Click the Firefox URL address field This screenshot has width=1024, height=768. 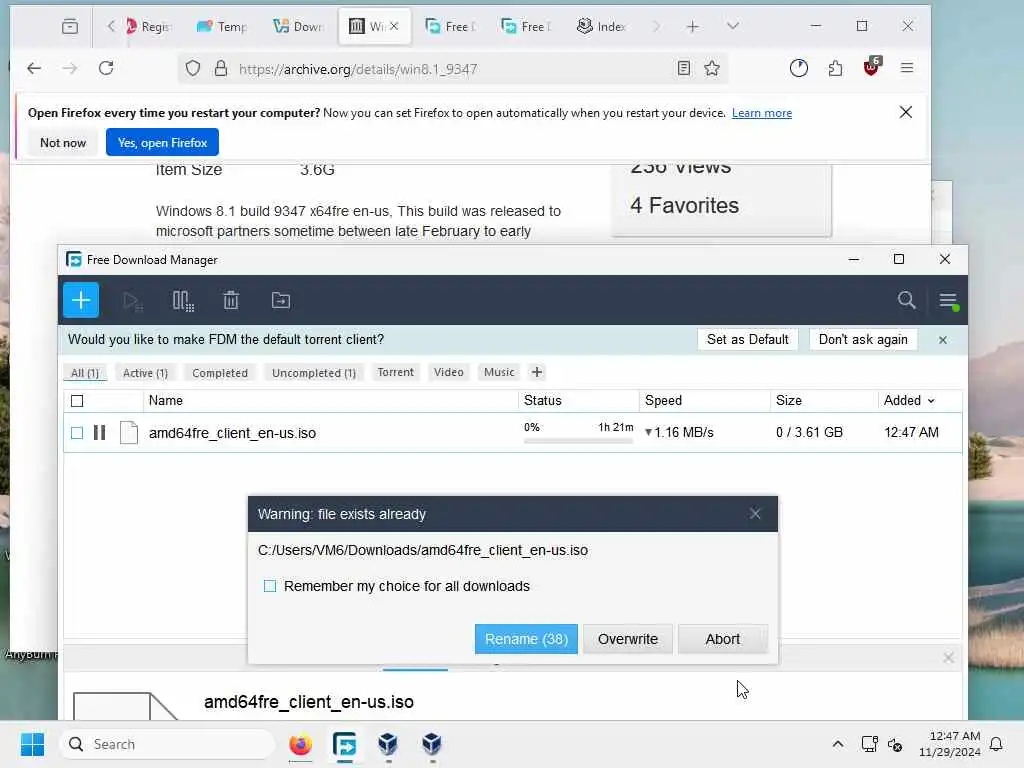click(x=451, y=69)
